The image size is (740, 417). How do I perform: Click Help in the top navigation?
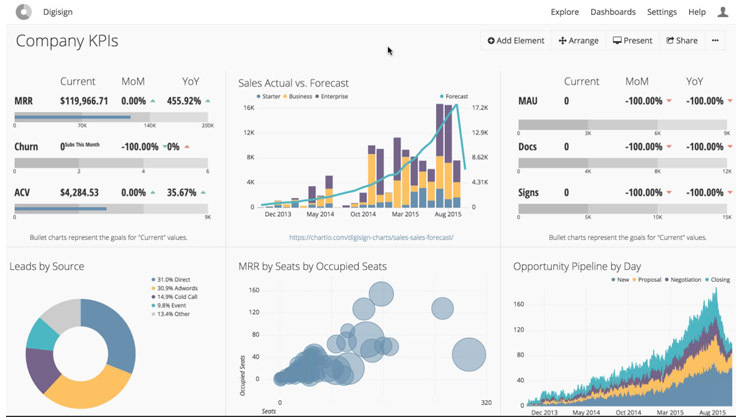pyautogui.click(x=697, y=12)
